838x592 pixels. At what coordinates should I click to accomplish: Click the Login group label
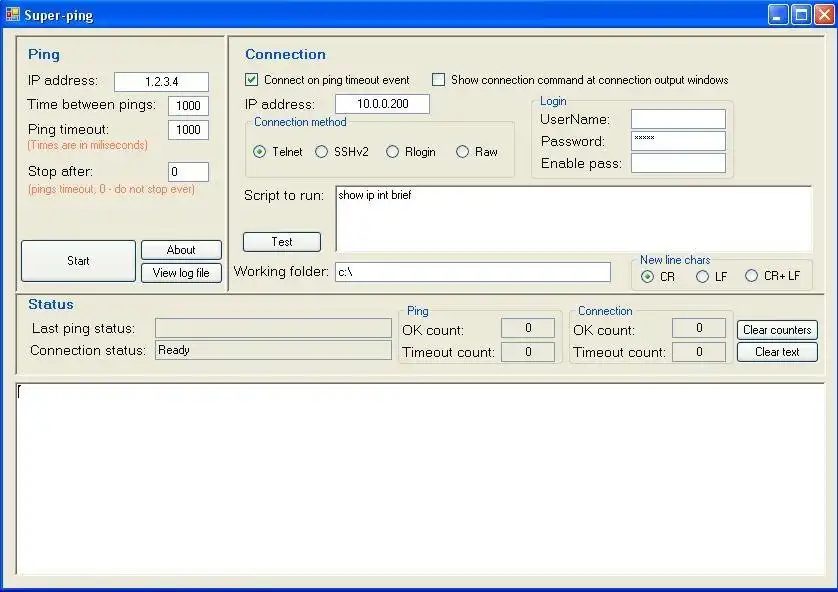(553, 101)
